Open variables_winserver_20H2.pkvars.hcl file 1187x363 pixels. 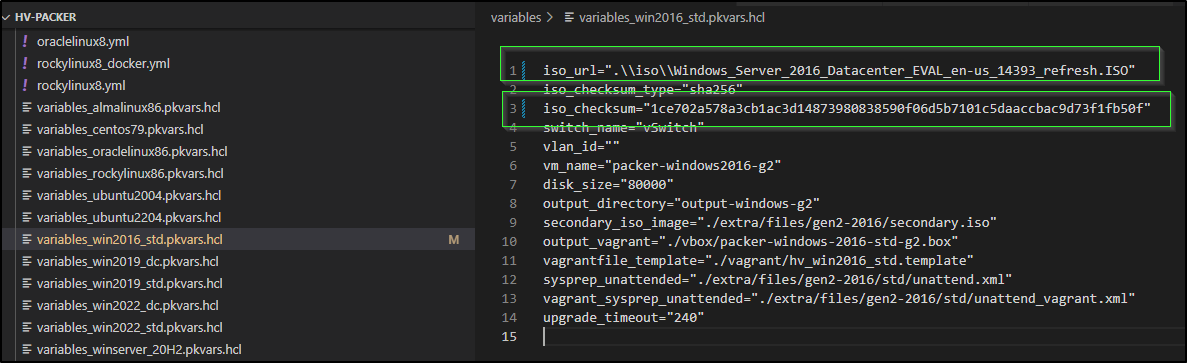tap(139, 349)
